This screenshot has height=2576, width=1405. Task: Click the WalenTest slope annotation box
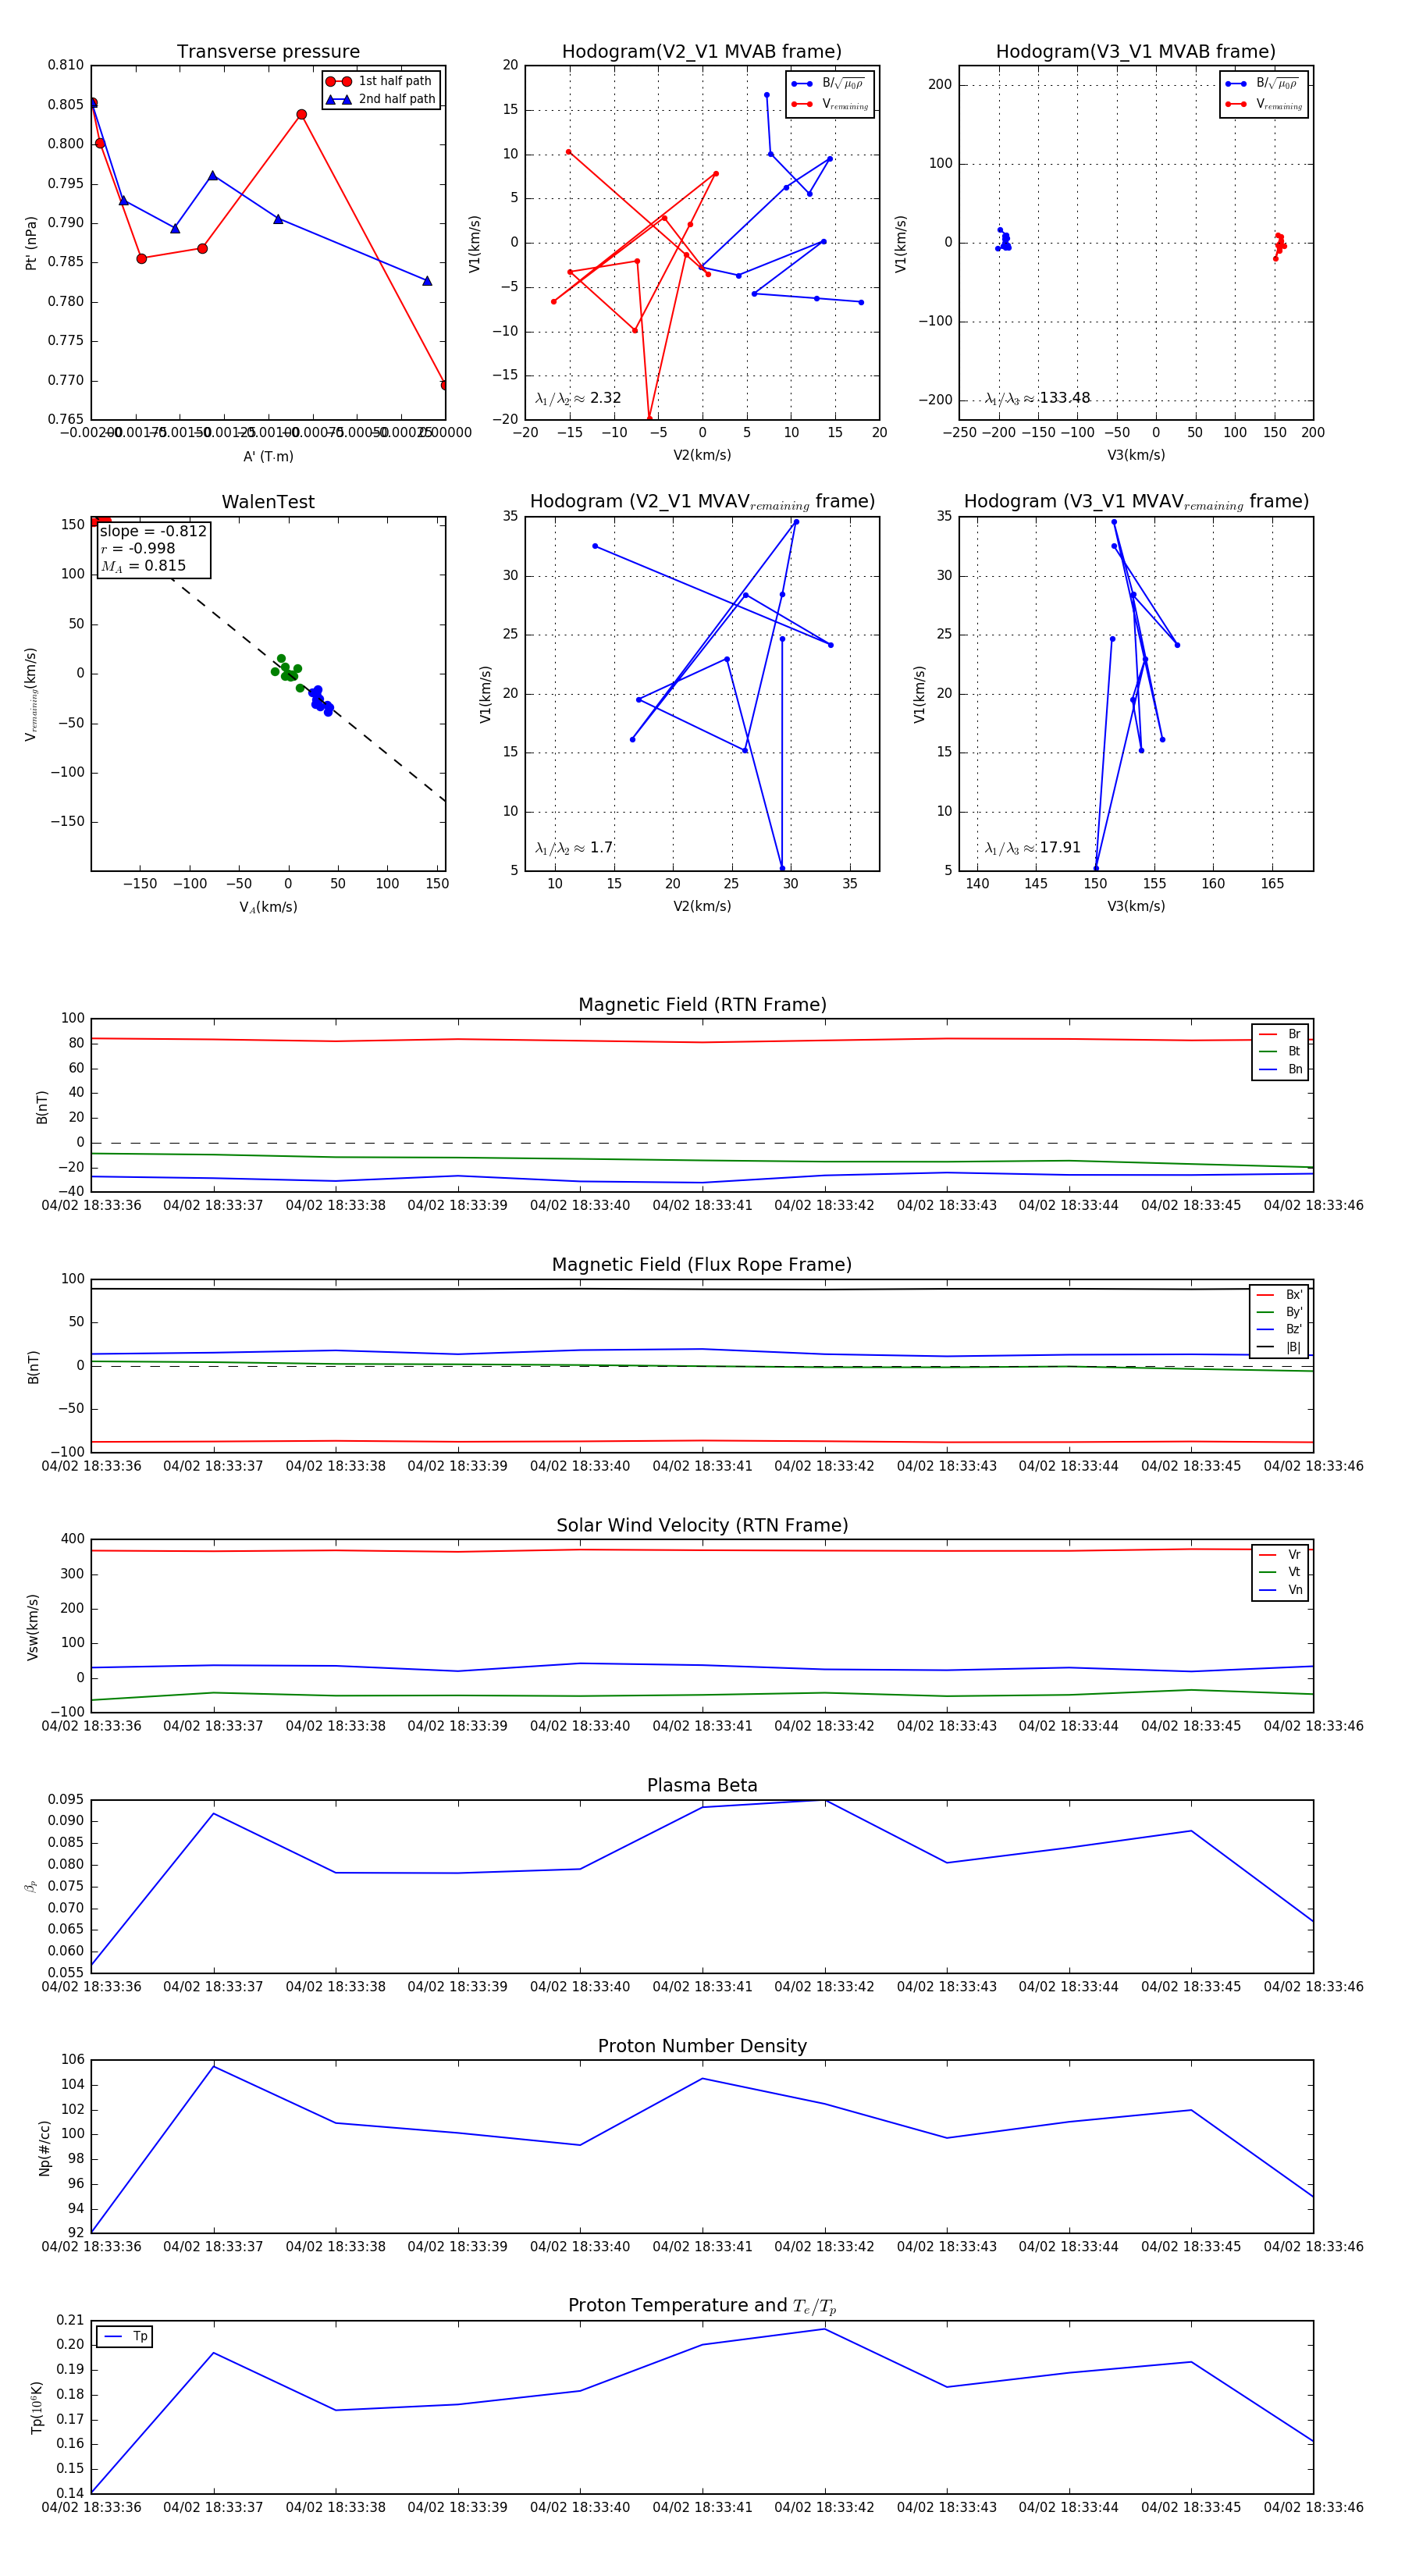click(154, 548)
